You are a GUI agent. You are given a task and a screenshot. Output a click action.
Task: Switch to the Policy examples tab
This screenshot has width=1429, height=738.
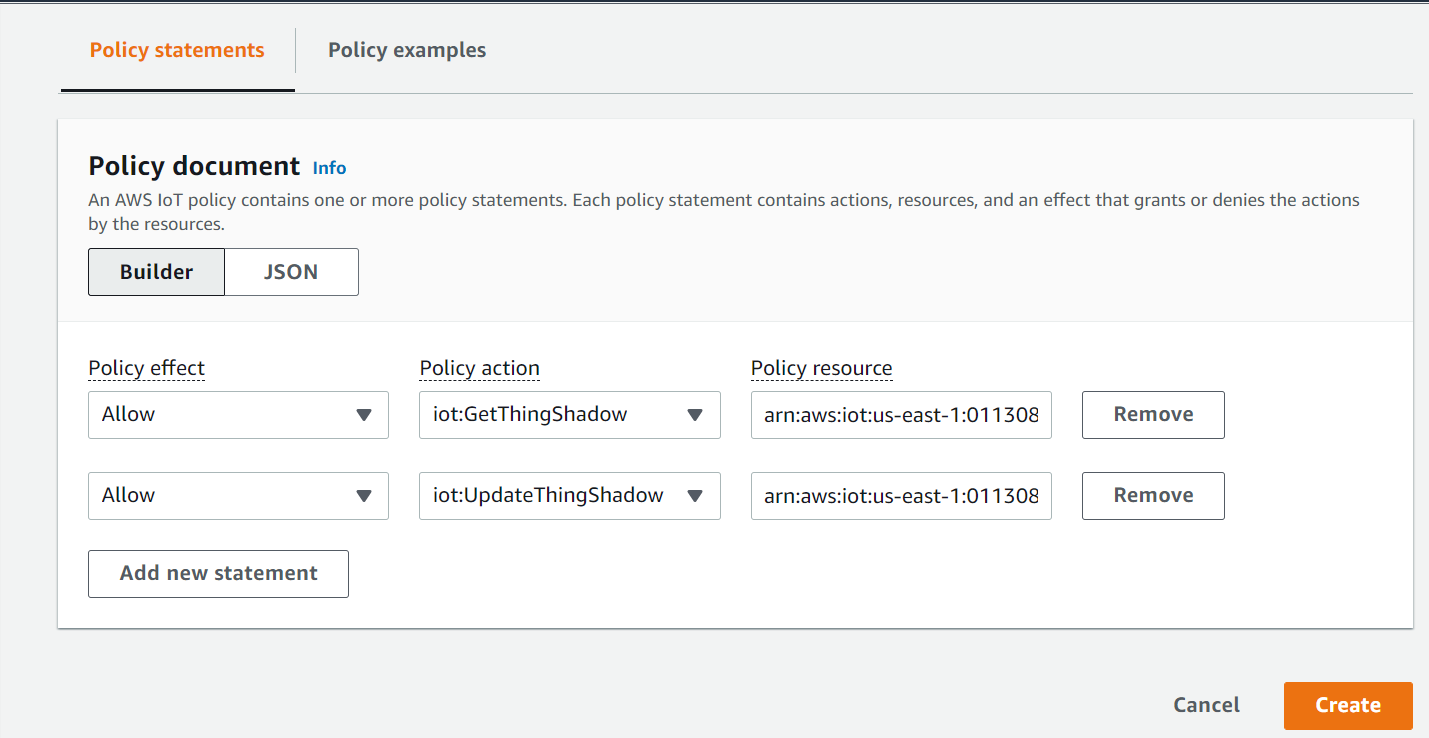[x=407, y=50]
